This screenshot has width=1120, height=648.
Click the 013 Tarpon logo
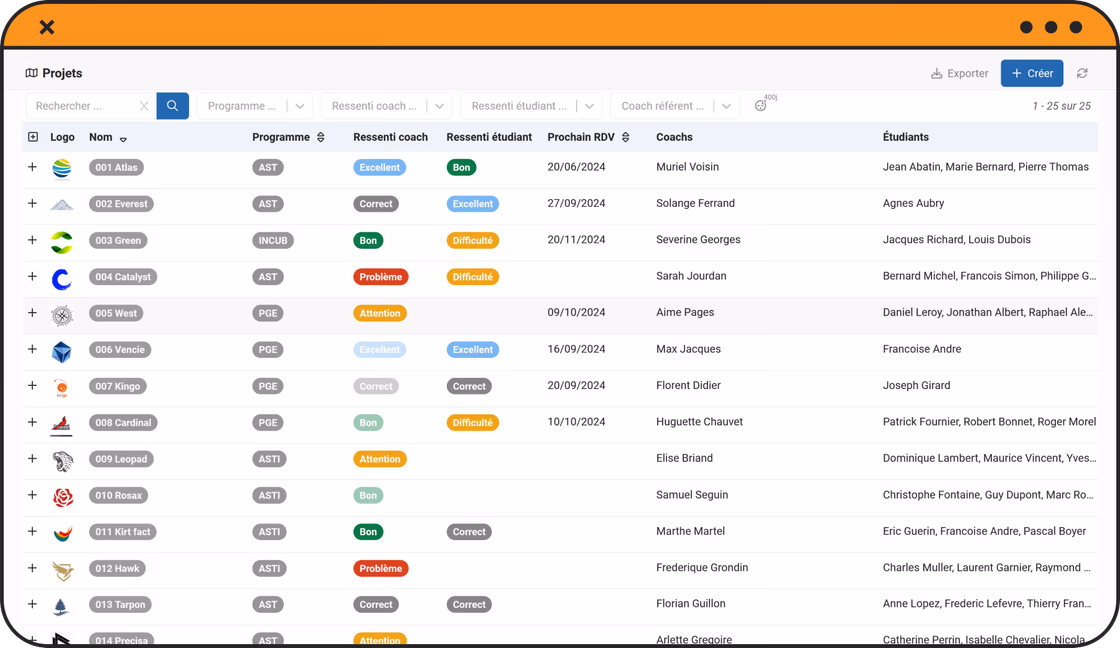point(61,607)
